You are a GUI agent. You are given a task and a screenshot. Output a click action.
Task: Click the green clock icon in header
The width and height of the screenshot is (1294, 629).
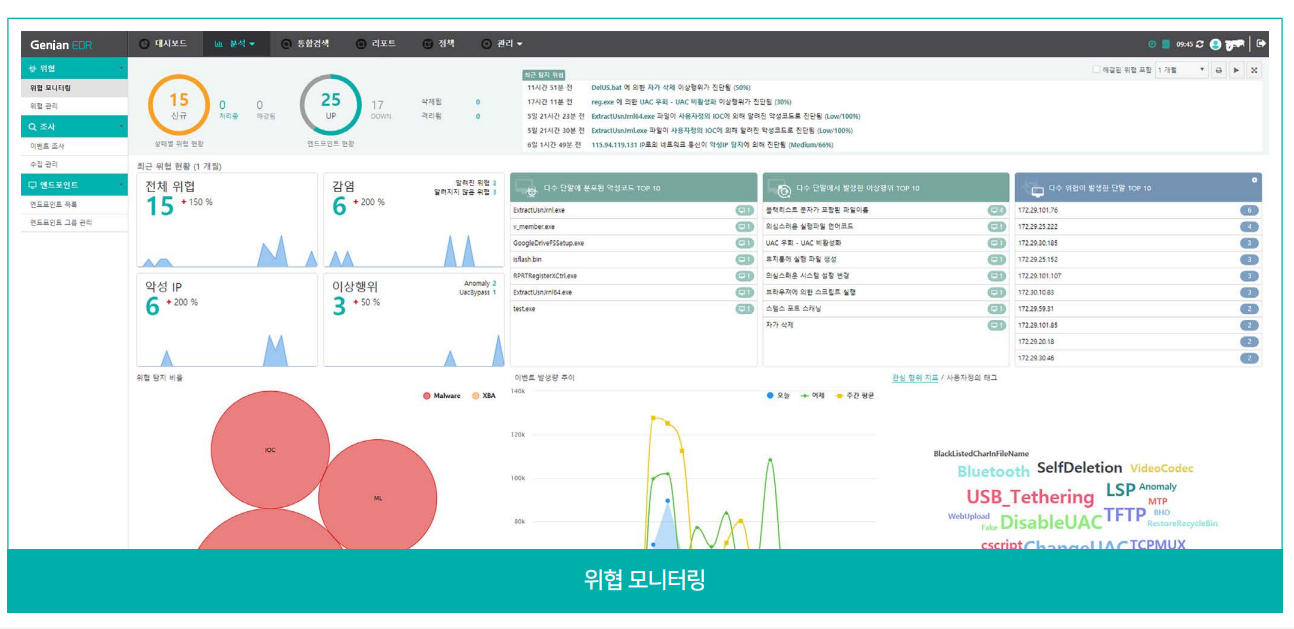click(x=1152, y=44)
